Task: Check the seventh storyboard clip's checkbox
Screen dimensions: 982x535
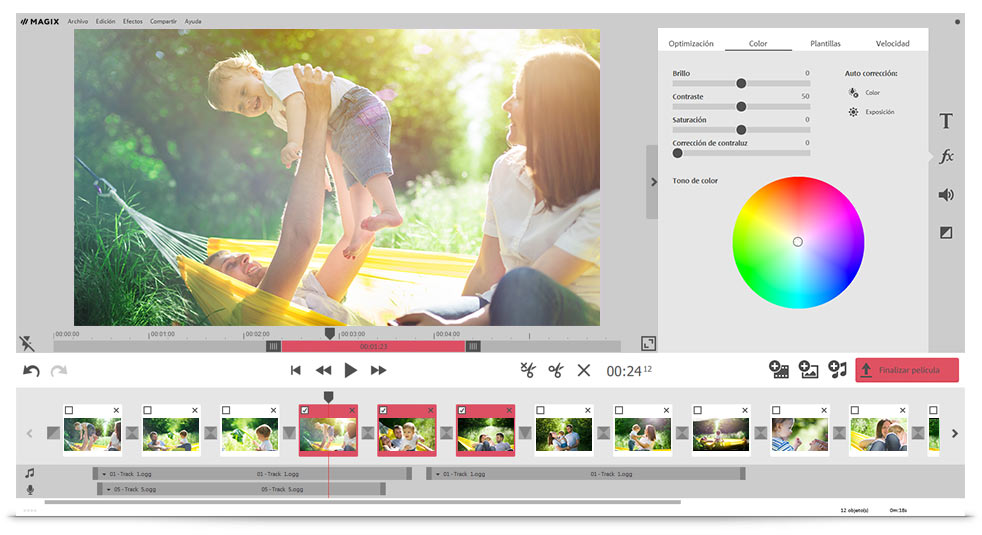Action: click(x=540, y=410)
